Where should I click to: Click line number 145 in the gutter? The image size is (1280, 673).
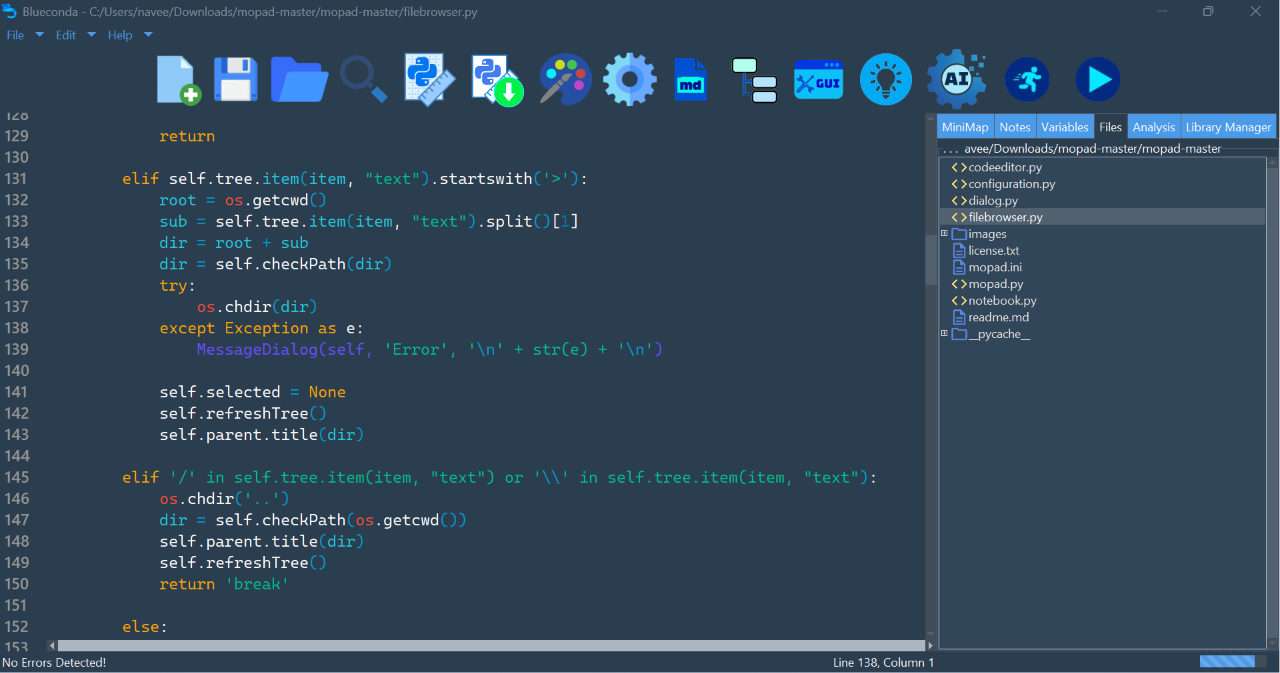(17, 478)
